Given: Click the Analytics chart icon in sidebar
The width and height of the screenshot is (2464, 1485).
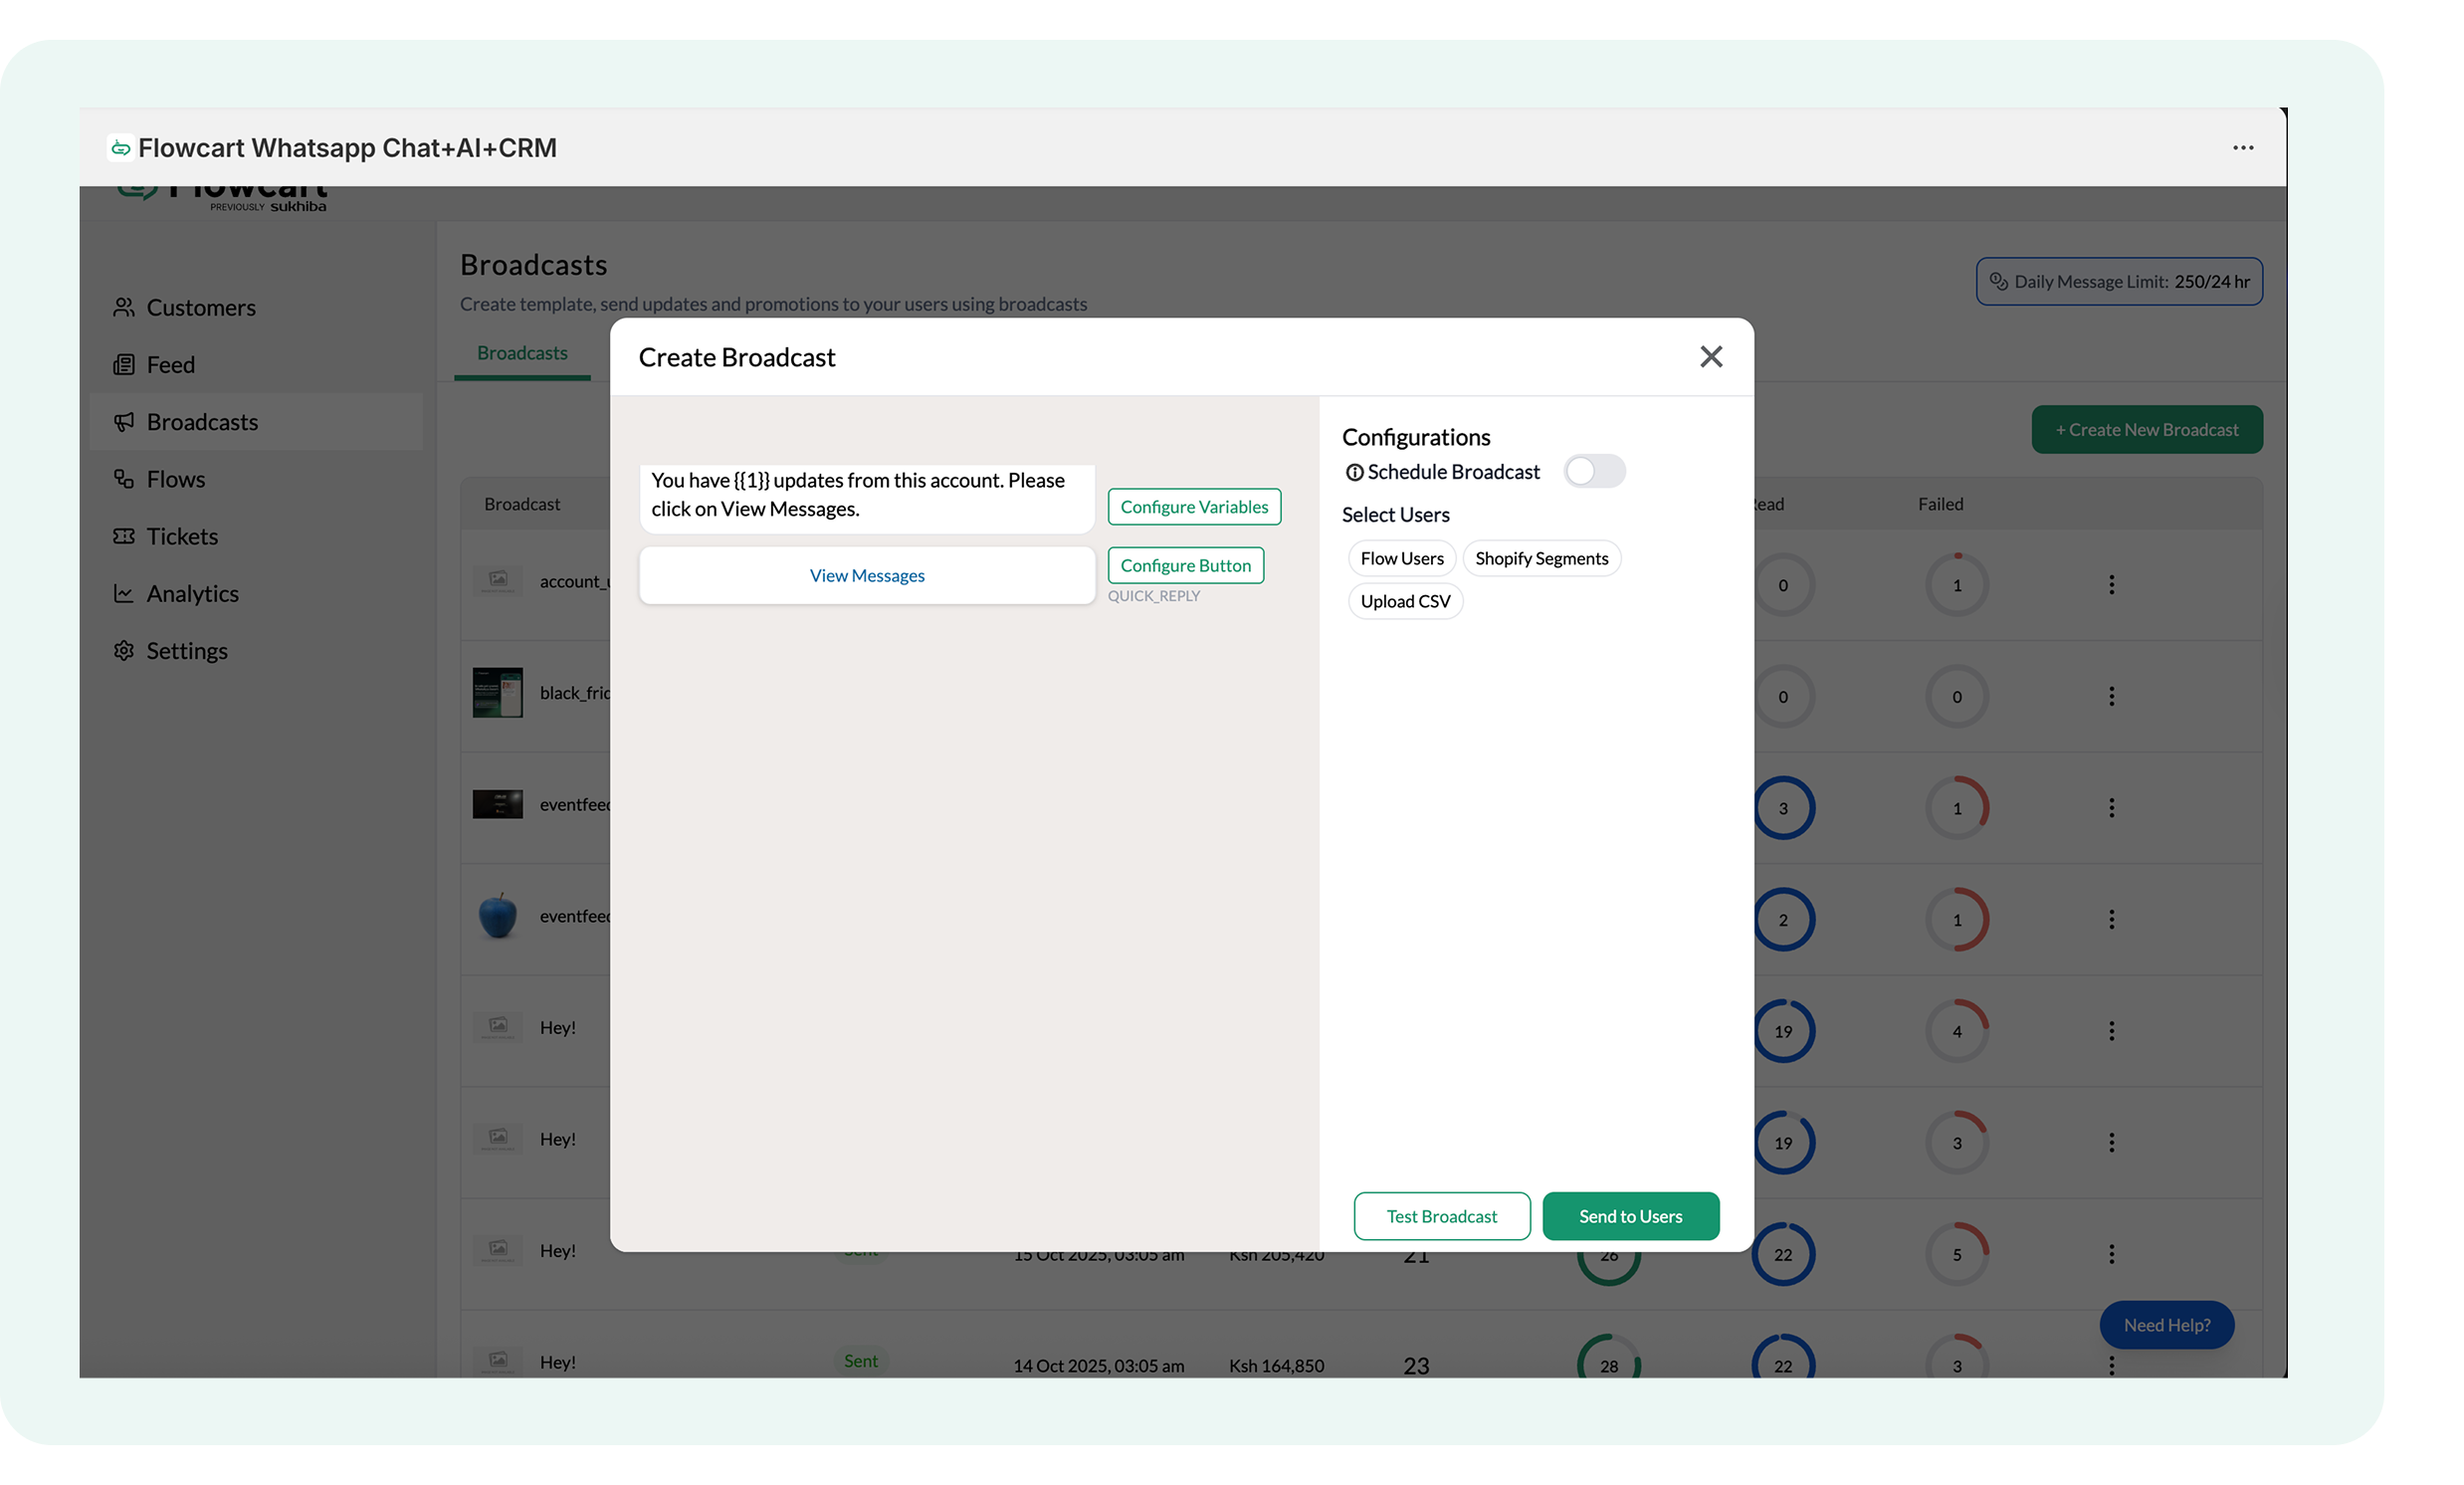Looking at the screenshot, I should 123,594.
